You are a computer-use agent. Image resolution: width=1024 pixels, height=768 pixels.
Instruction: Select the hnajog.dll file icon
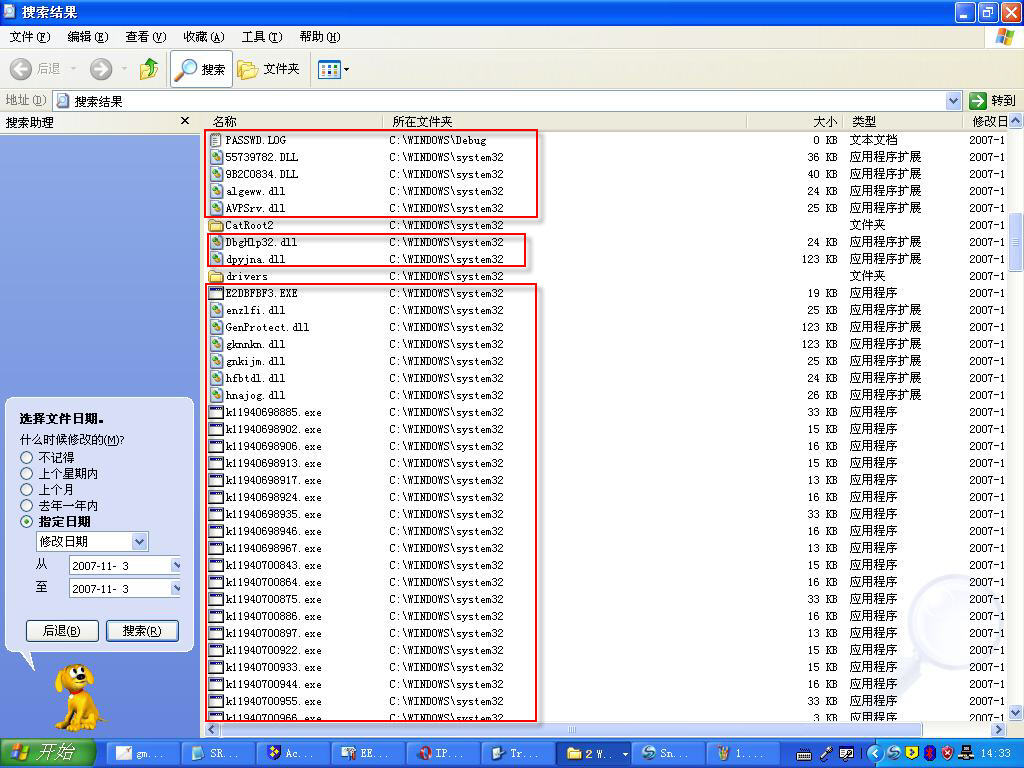[216, 394]
